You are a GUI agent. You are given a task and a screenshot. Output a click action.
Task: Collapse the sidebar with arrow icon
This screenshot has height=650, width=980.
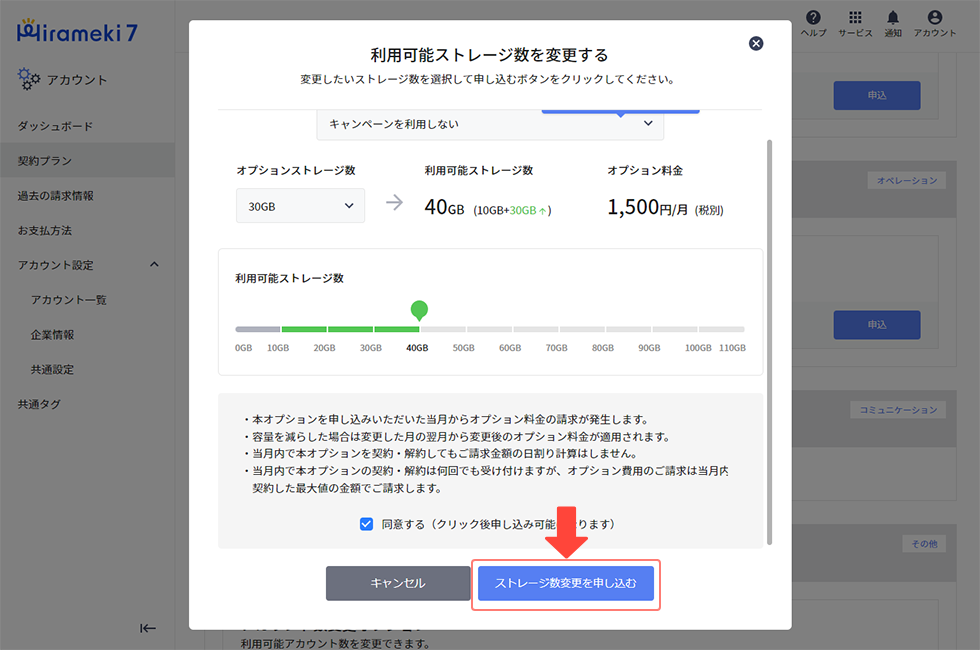pos(148,628)
